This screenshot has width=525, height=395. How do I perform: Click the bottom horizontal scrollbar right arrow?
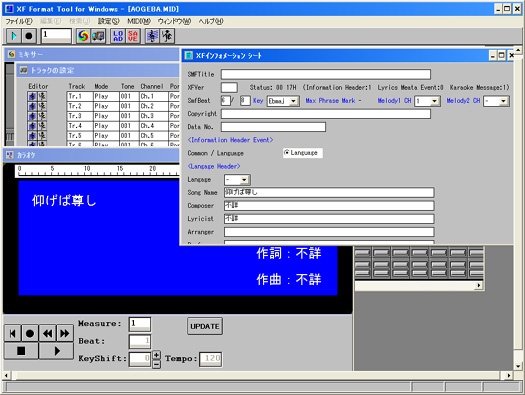(509, 376)
